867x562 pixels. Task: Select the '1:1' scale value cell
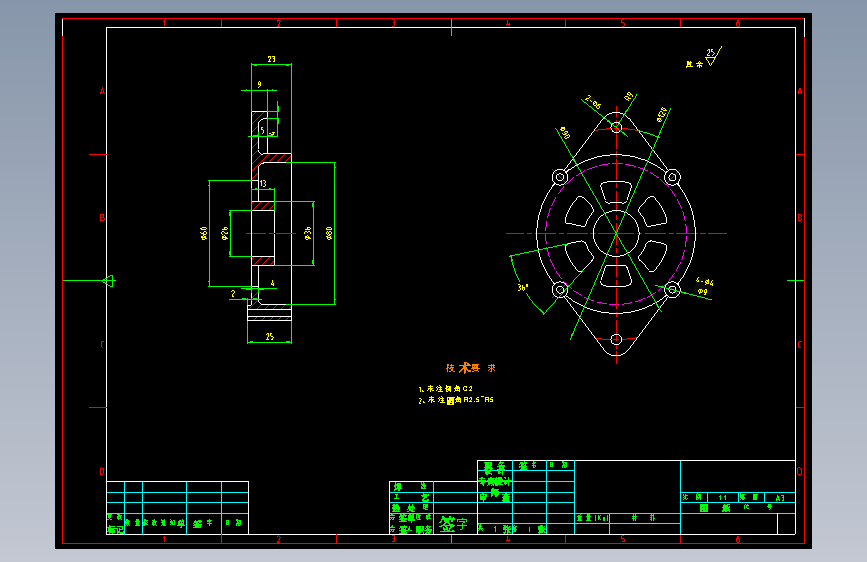coord(722,498)
